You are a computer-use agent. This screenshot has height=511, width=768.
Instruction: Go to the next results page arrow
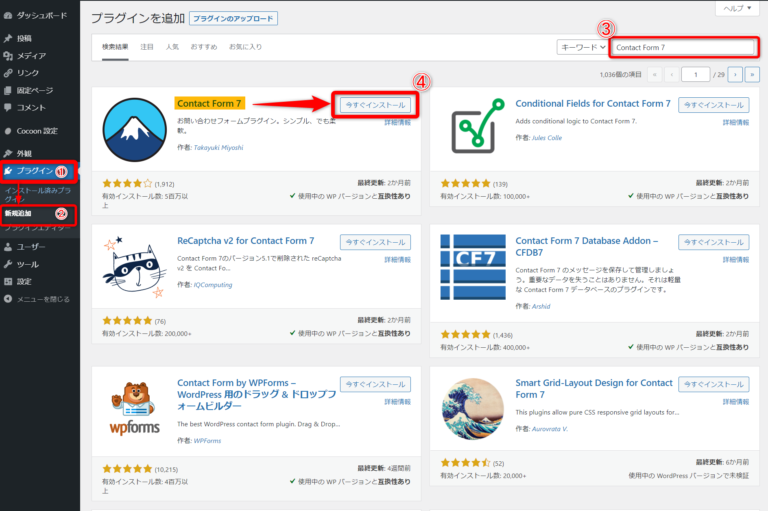(x=735, y=74)
